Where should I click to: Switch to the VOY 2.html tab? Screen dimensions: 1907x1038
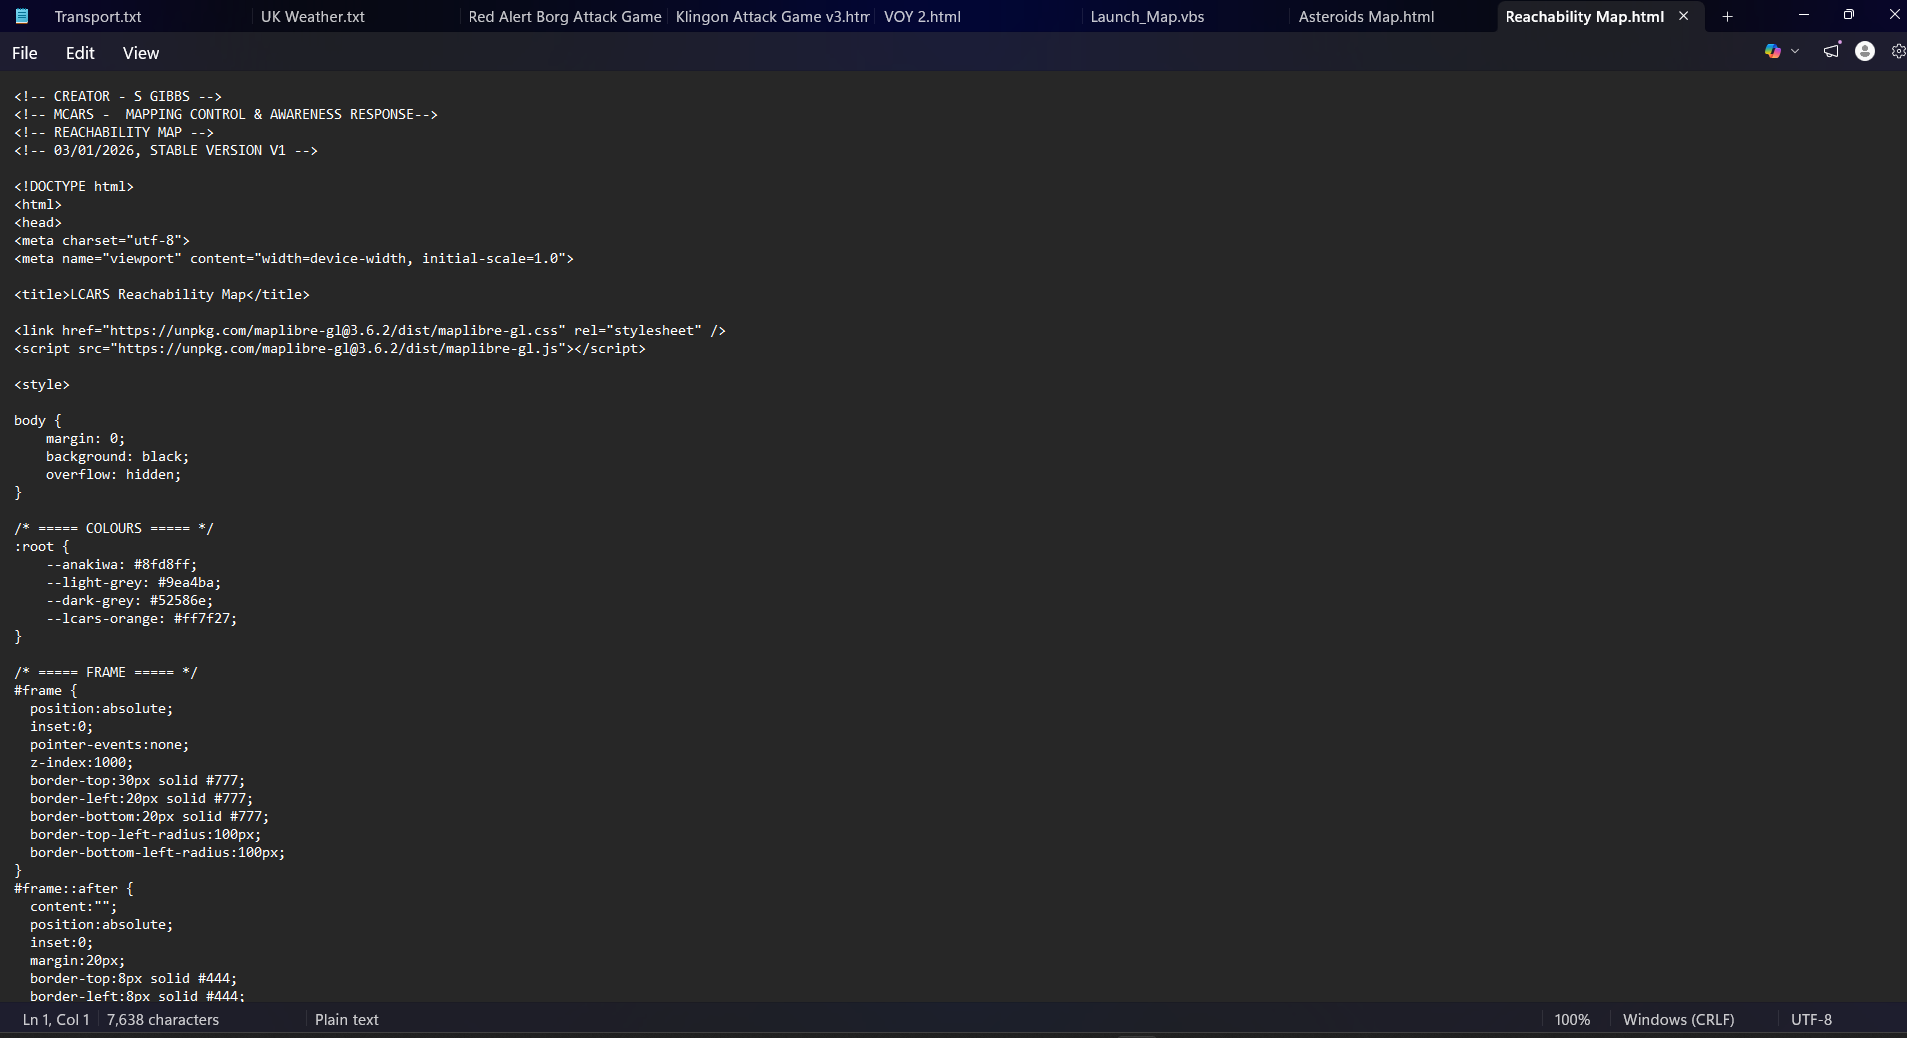click(922, 17)
